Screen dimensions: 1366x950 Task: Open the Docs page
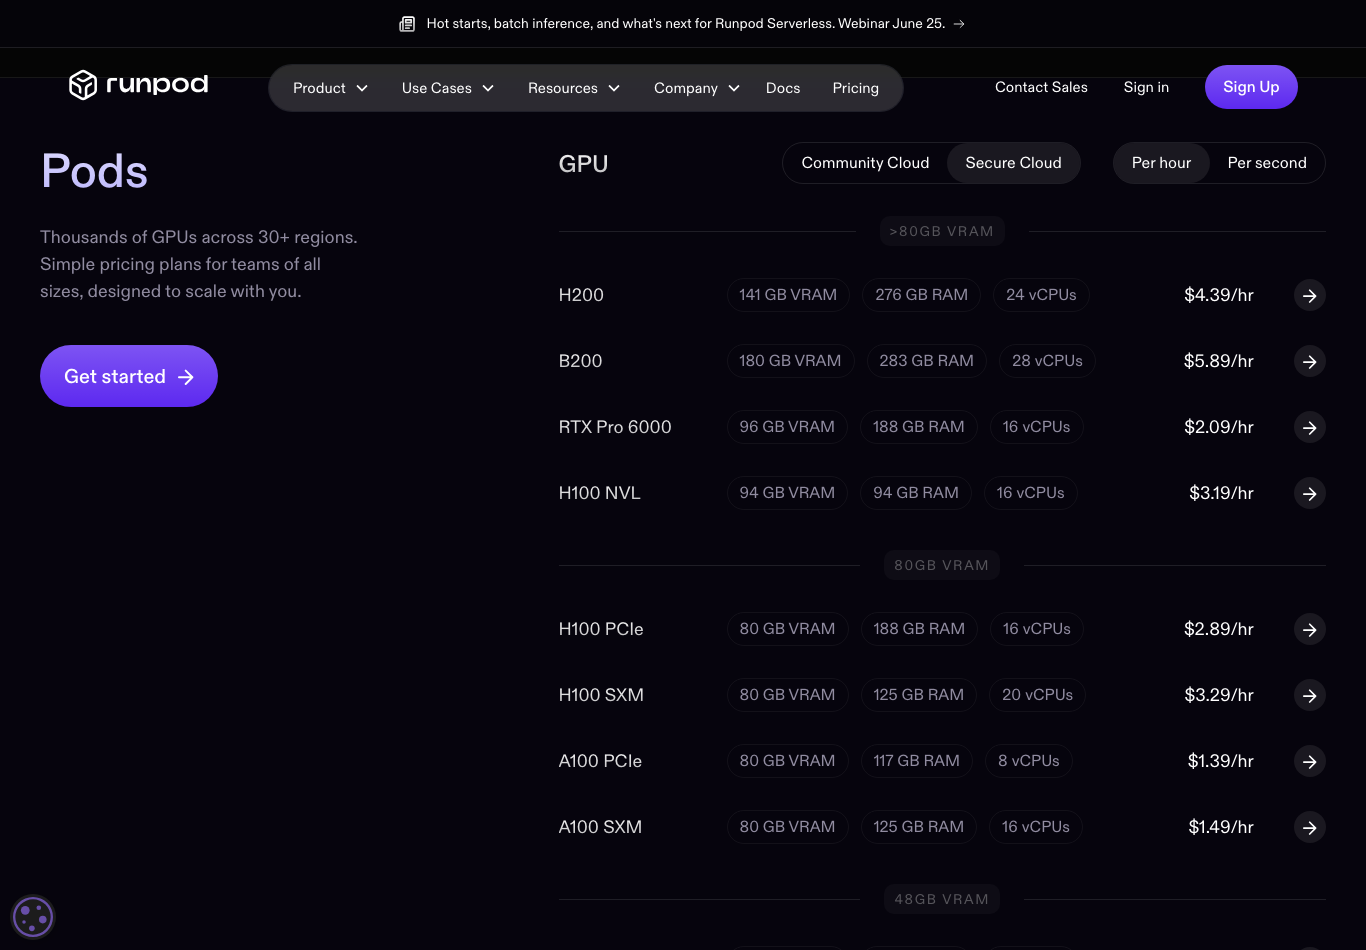click(783, 88)
